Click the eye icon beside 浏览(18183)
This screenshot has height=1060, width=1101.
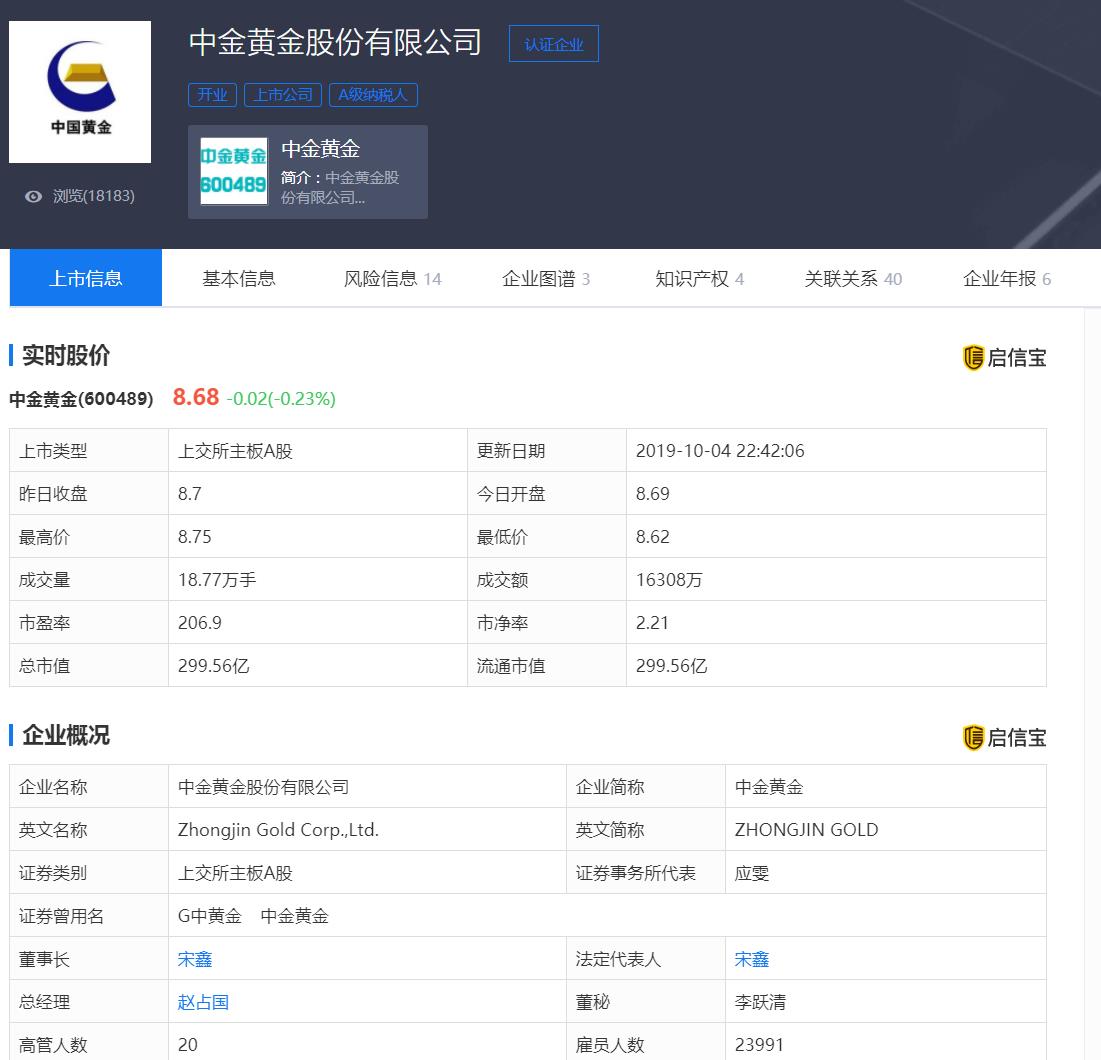click(33, 197)
